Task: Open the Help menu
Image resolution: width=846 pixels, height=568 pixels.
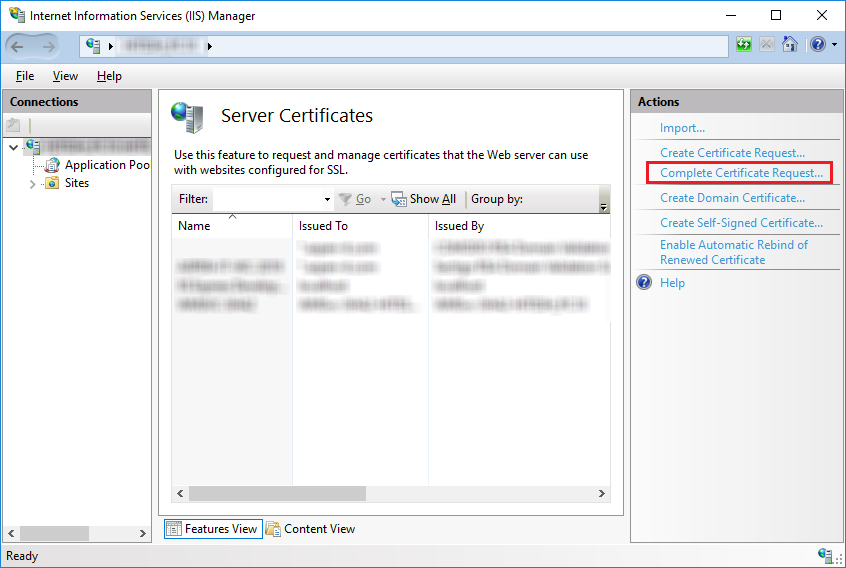Action: pos(109,76)
